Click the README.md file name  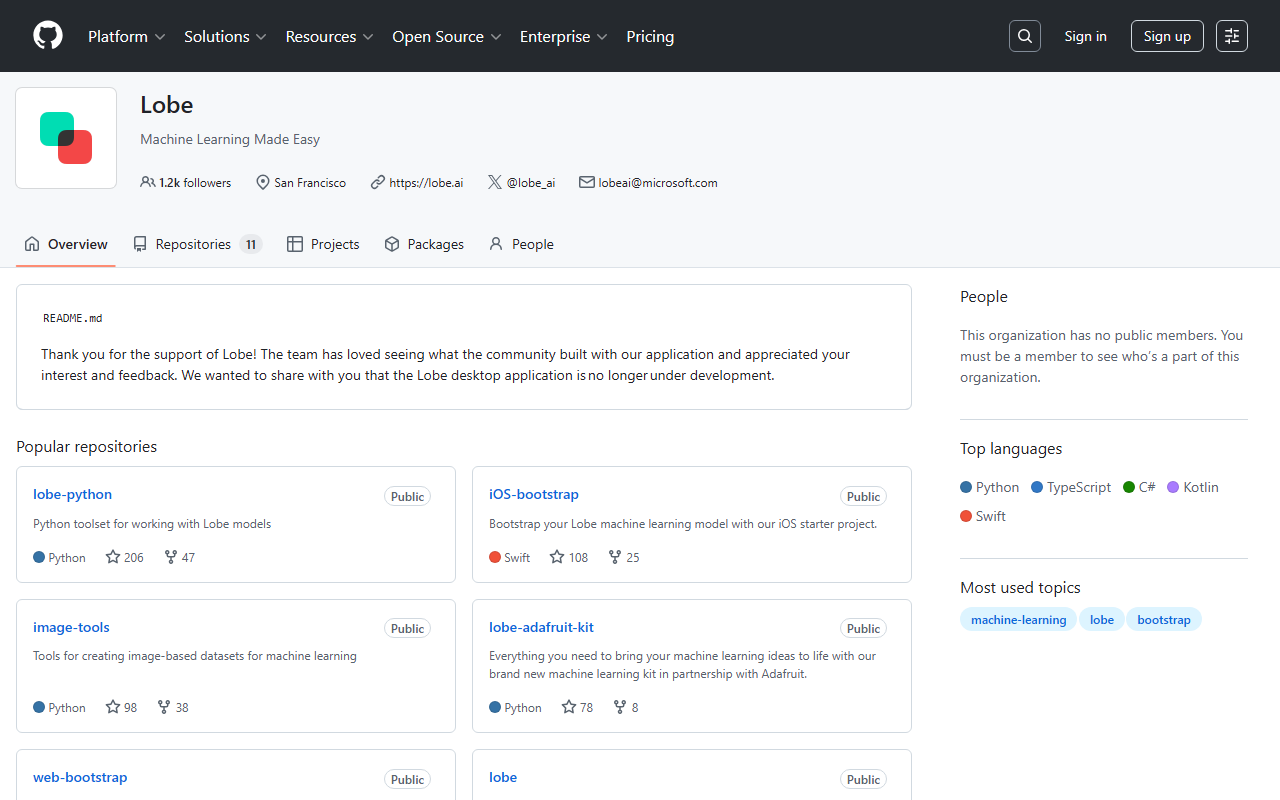tap(72, 318)
